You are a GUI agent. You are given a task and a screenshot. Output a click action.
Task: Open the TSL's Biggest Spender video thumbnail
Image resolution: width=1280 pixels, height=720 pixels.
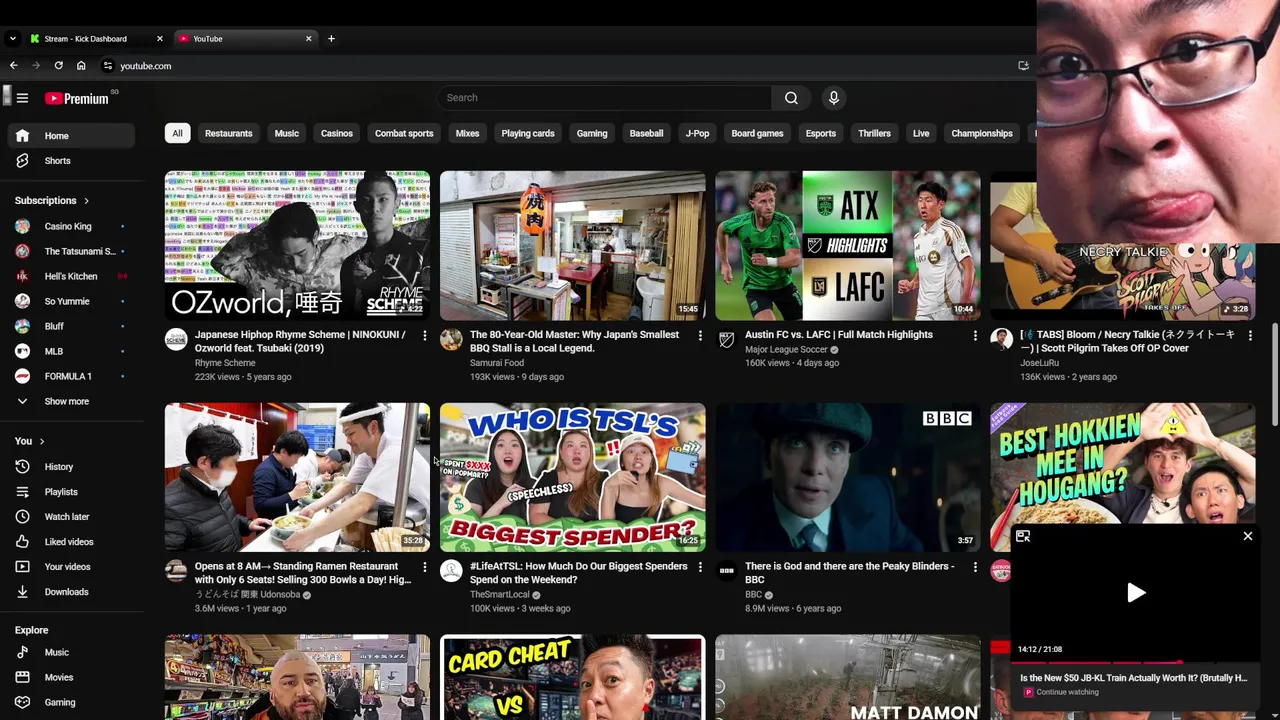[x=573, y=477]
